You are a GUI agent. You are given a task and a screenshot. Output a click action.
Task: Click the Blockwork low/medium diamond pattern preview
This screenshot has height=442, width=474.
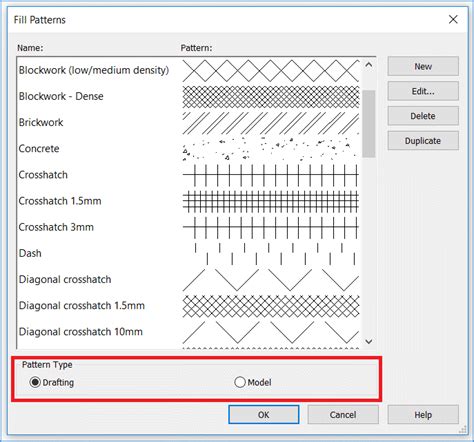coord(271,71)
